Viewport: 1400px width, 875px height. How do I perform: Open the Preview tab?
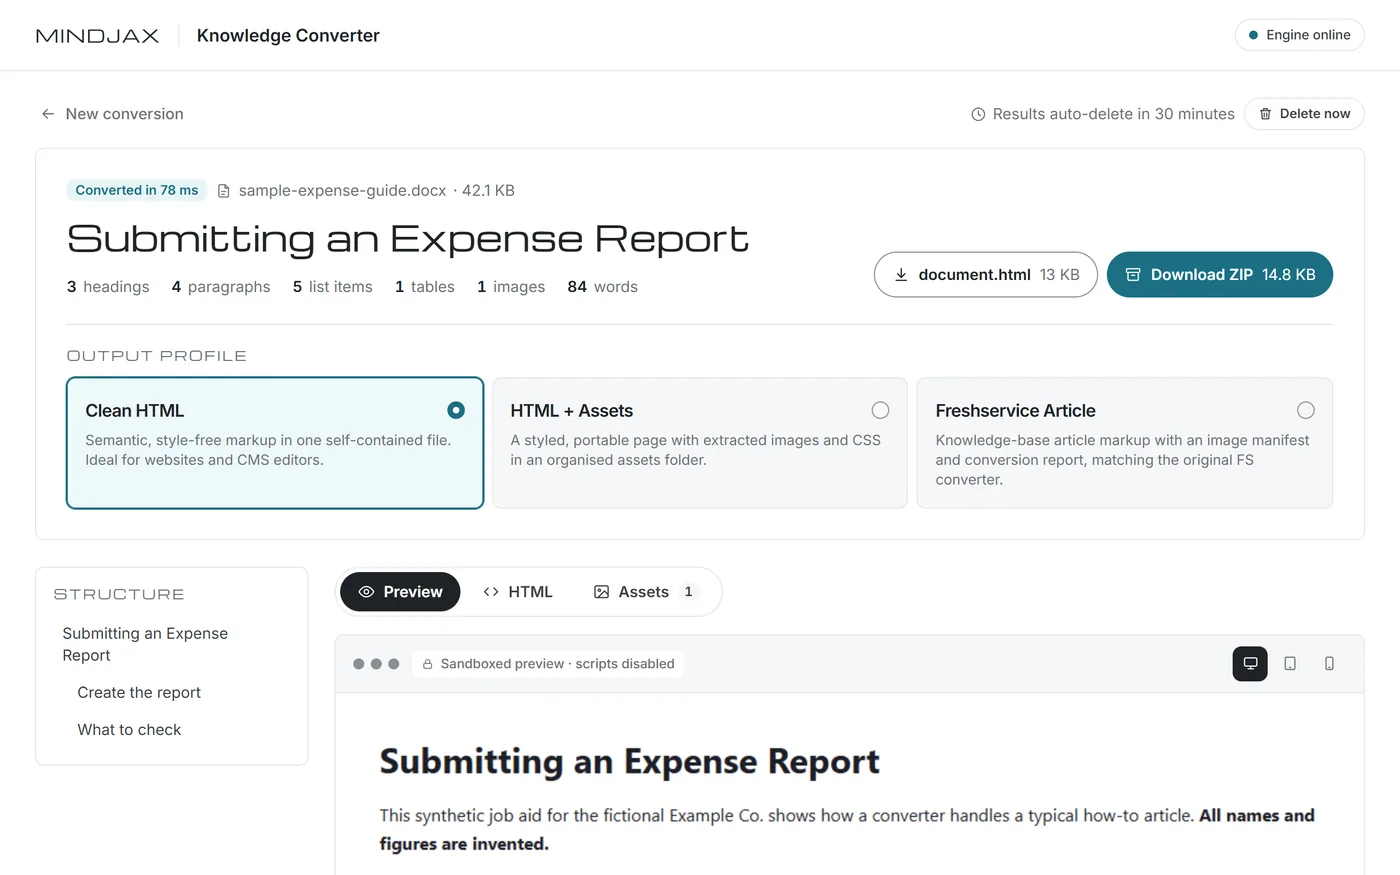click(x=400, y=592)
